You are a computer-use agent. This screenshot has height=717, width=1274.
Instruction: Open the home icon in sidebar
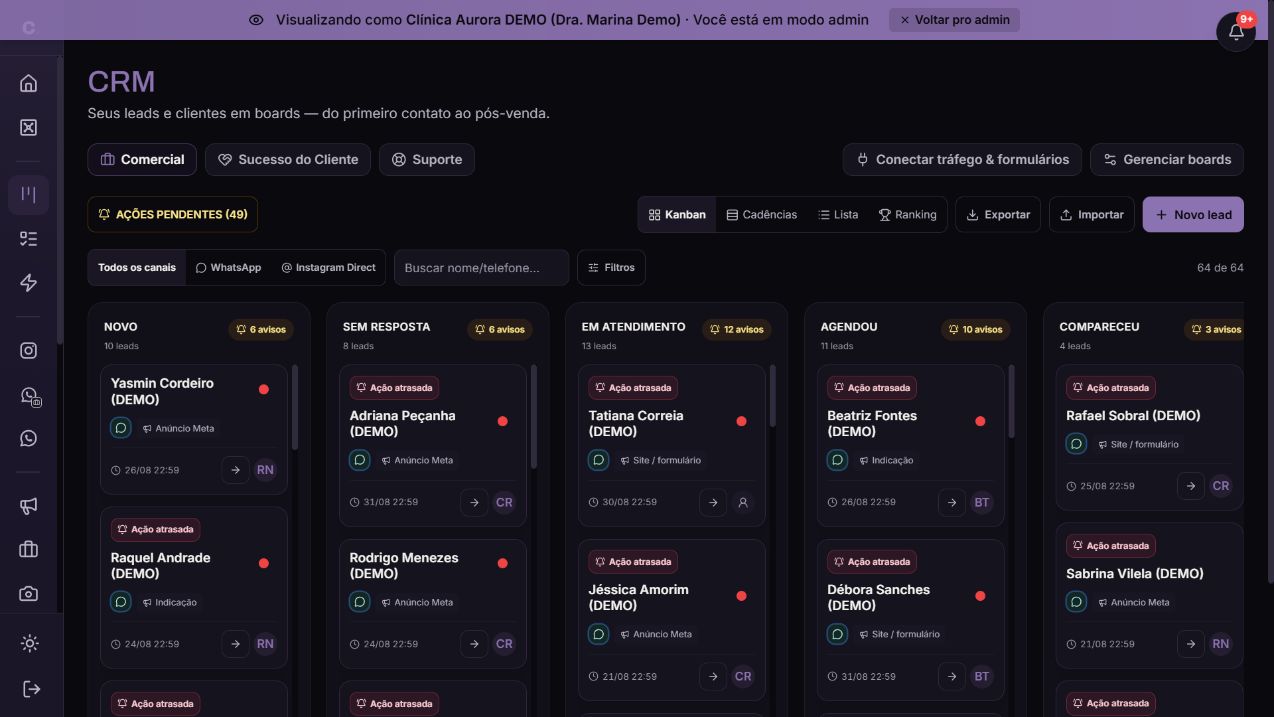coord(29,83)
